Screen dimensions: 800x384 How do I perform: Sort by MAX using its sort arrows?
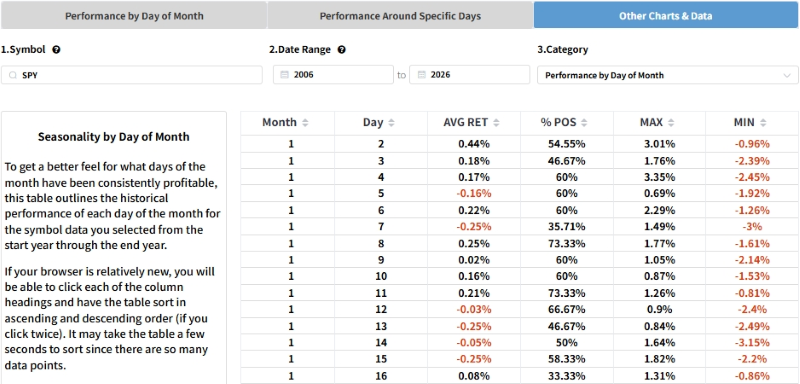click(671, 122)
